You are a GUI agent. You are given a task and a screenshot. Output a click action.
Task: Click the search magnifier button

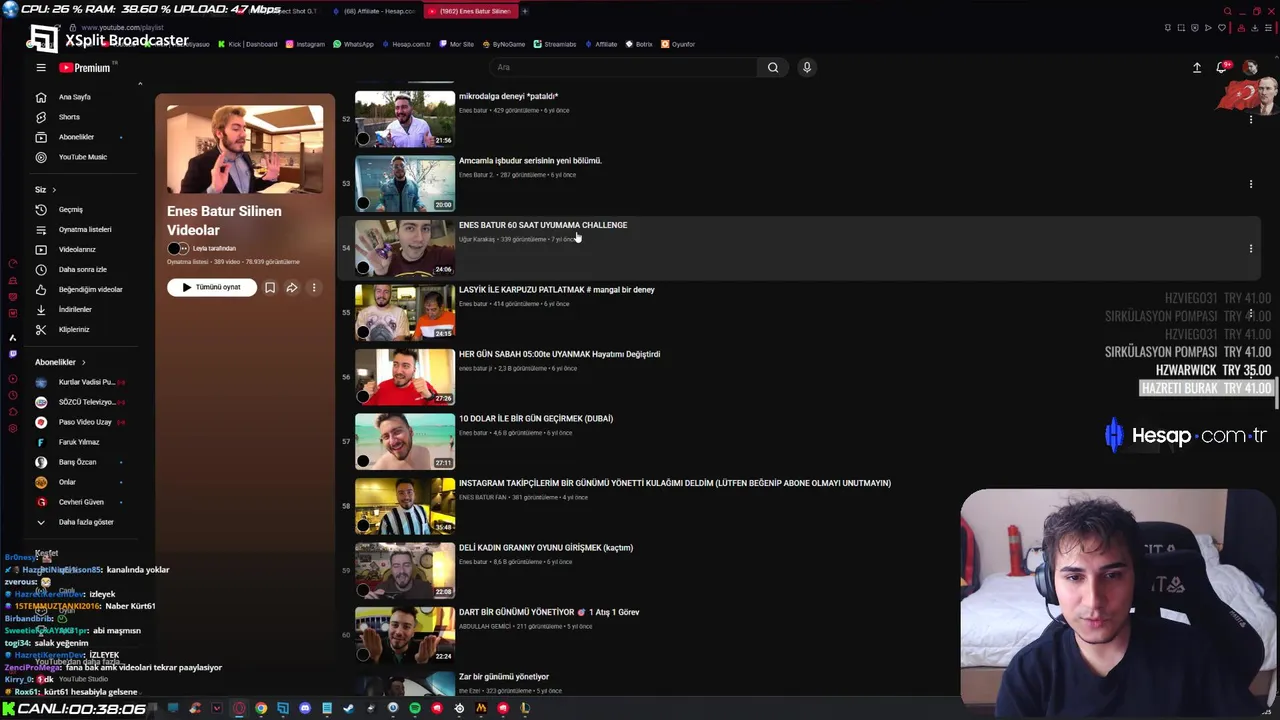773,68
